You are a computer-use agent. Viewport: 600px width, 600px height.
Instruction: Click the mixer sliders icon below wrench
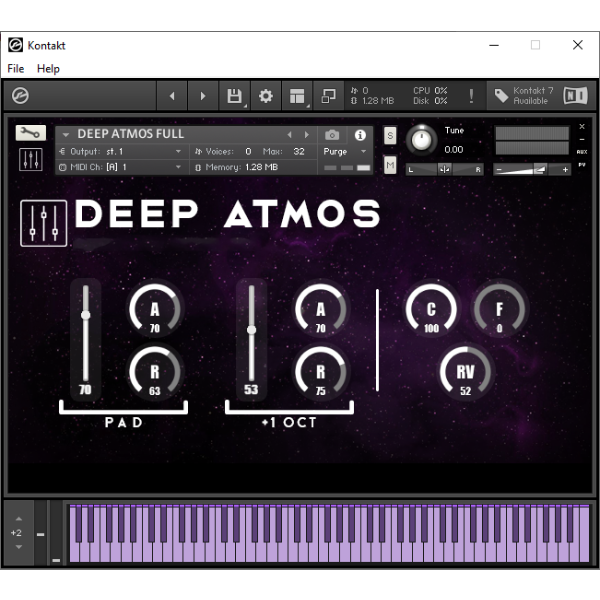[31, 160]
